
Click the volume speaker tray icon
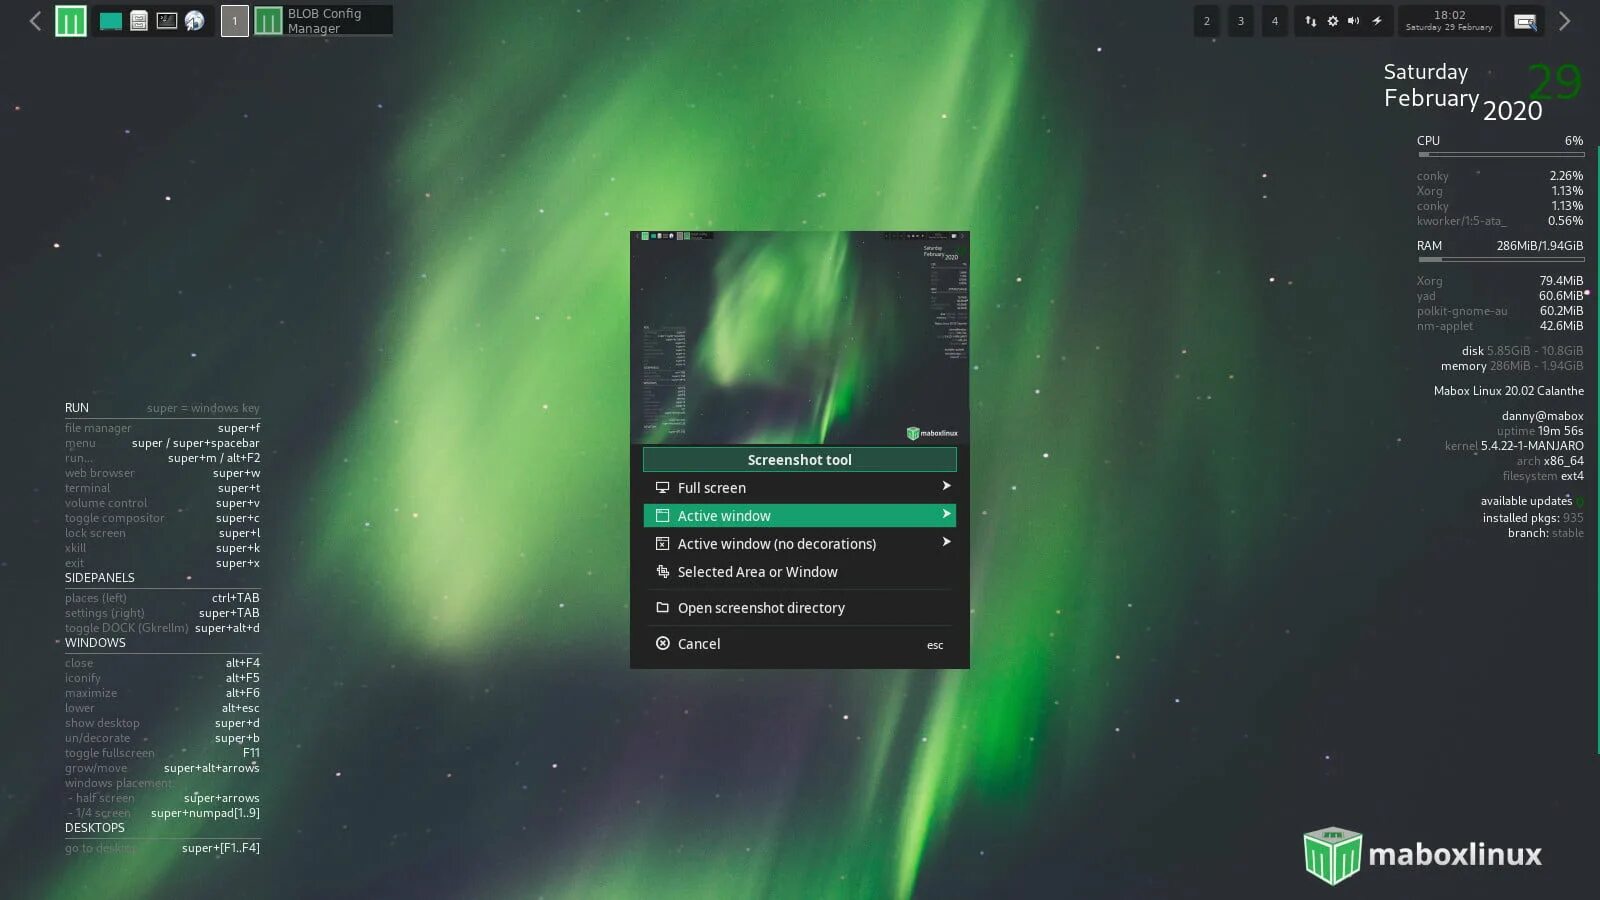tap(1354, 21)
